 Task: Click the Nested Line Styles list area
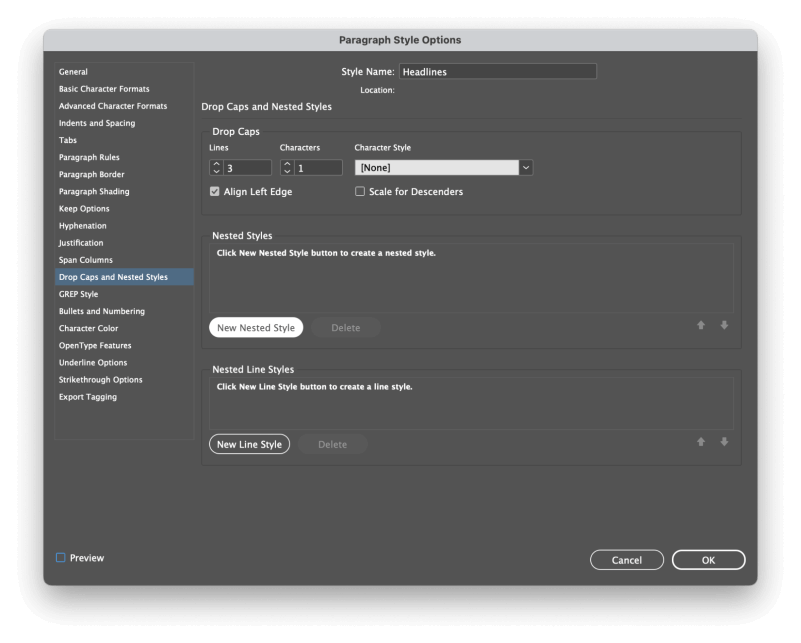[471, 403]
